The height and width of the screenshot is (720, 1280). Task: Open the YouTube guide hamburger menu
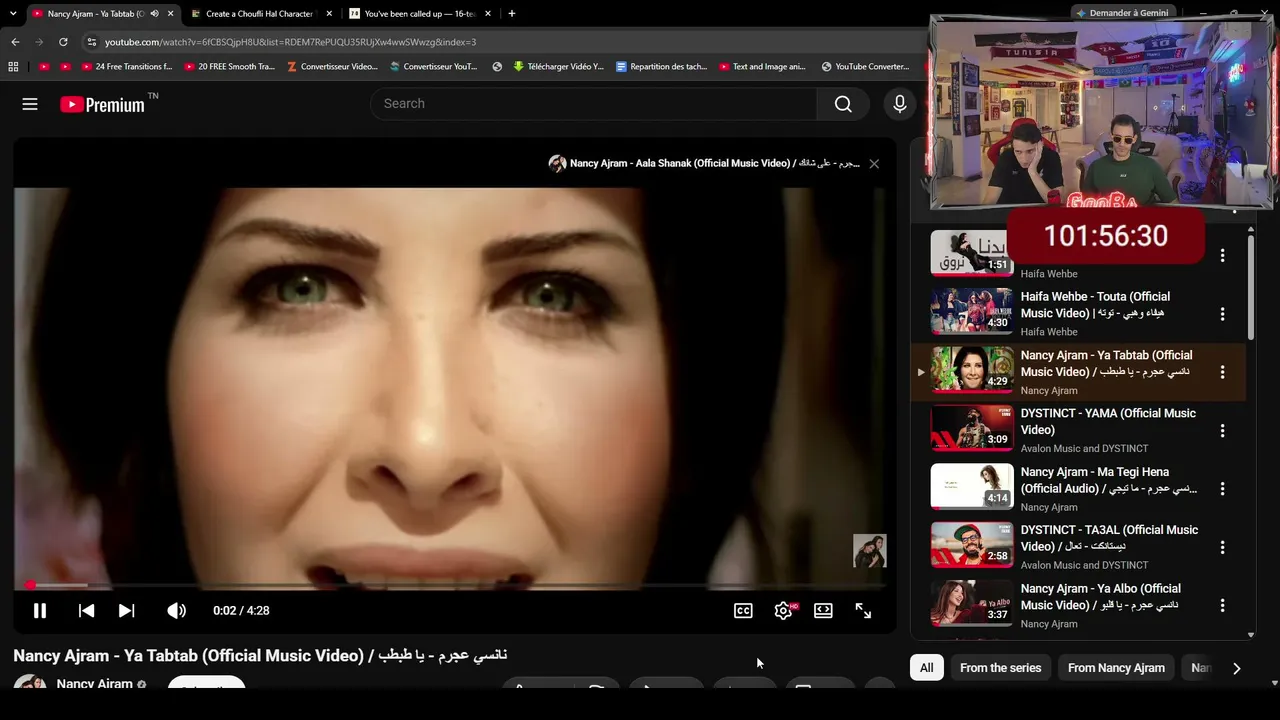click(x=30, y=104)
